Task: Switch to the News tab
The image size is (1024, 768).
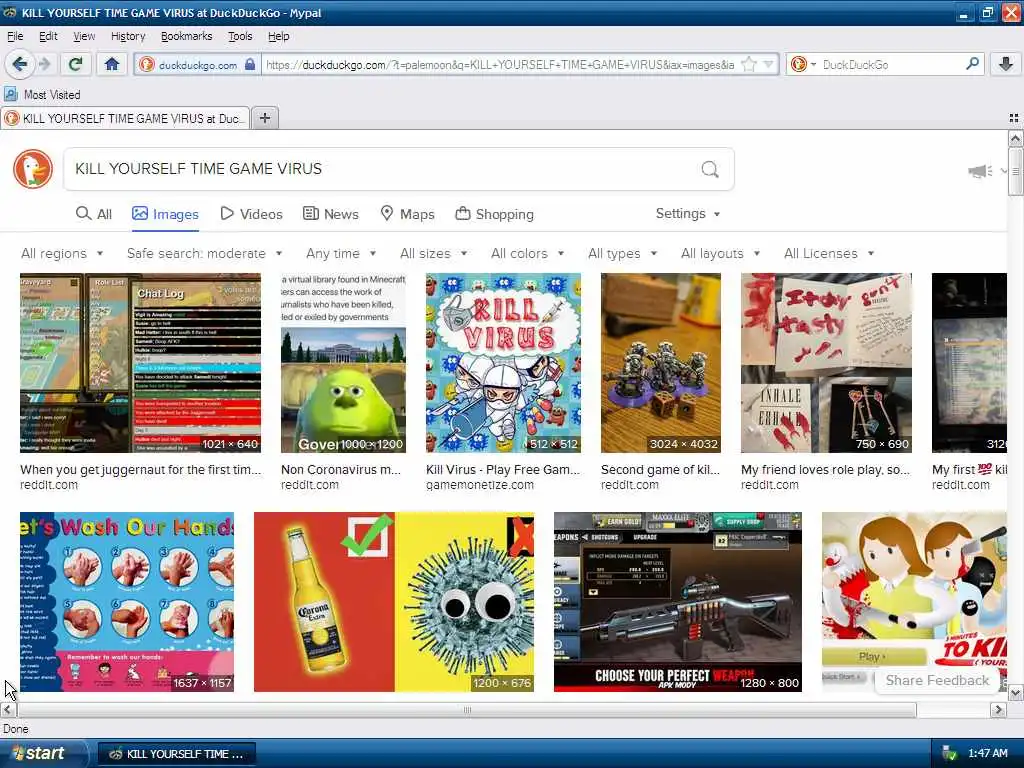Action: (x=330, y=214)
